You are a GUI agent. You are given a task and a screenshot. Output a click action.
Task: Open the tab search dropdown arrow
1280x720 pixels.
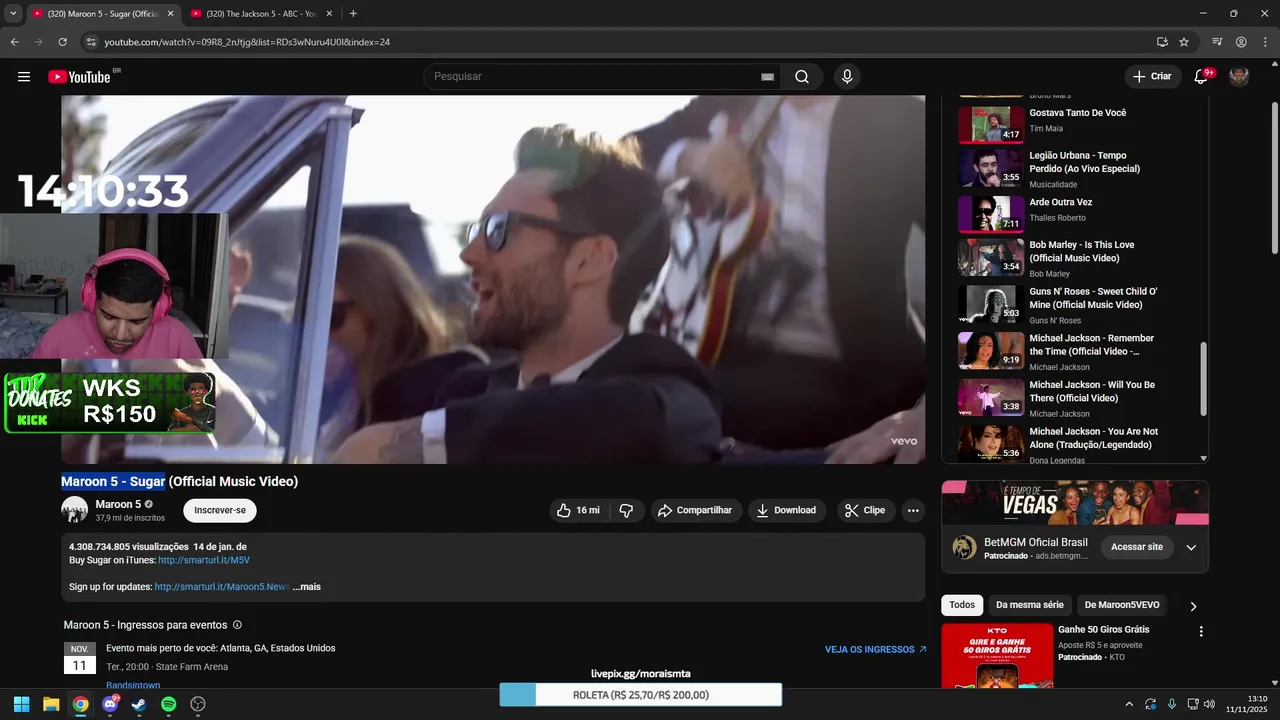(13, 13)
